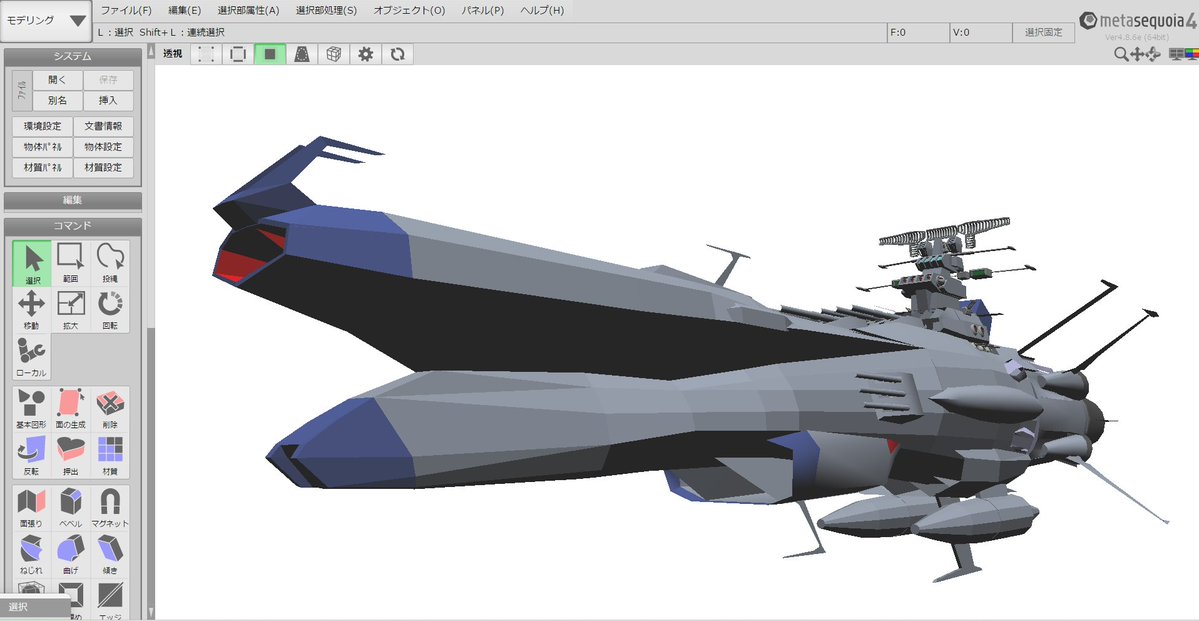Click the F:0 face count field
The image size is (1199, 621).
click(x=917, y=33)
